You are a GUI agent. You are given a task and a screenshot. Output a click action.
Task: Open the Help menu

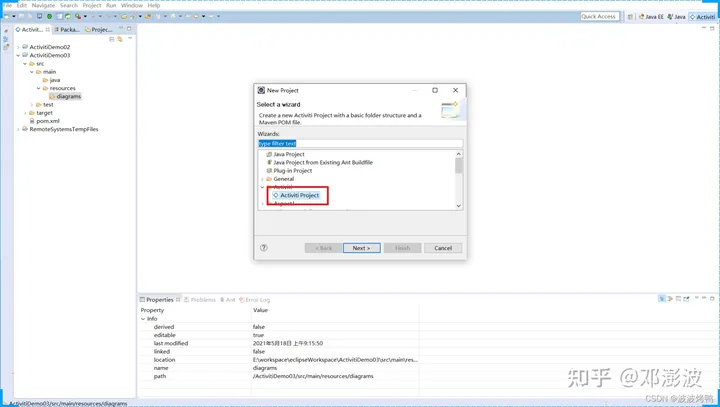(154, 6)
